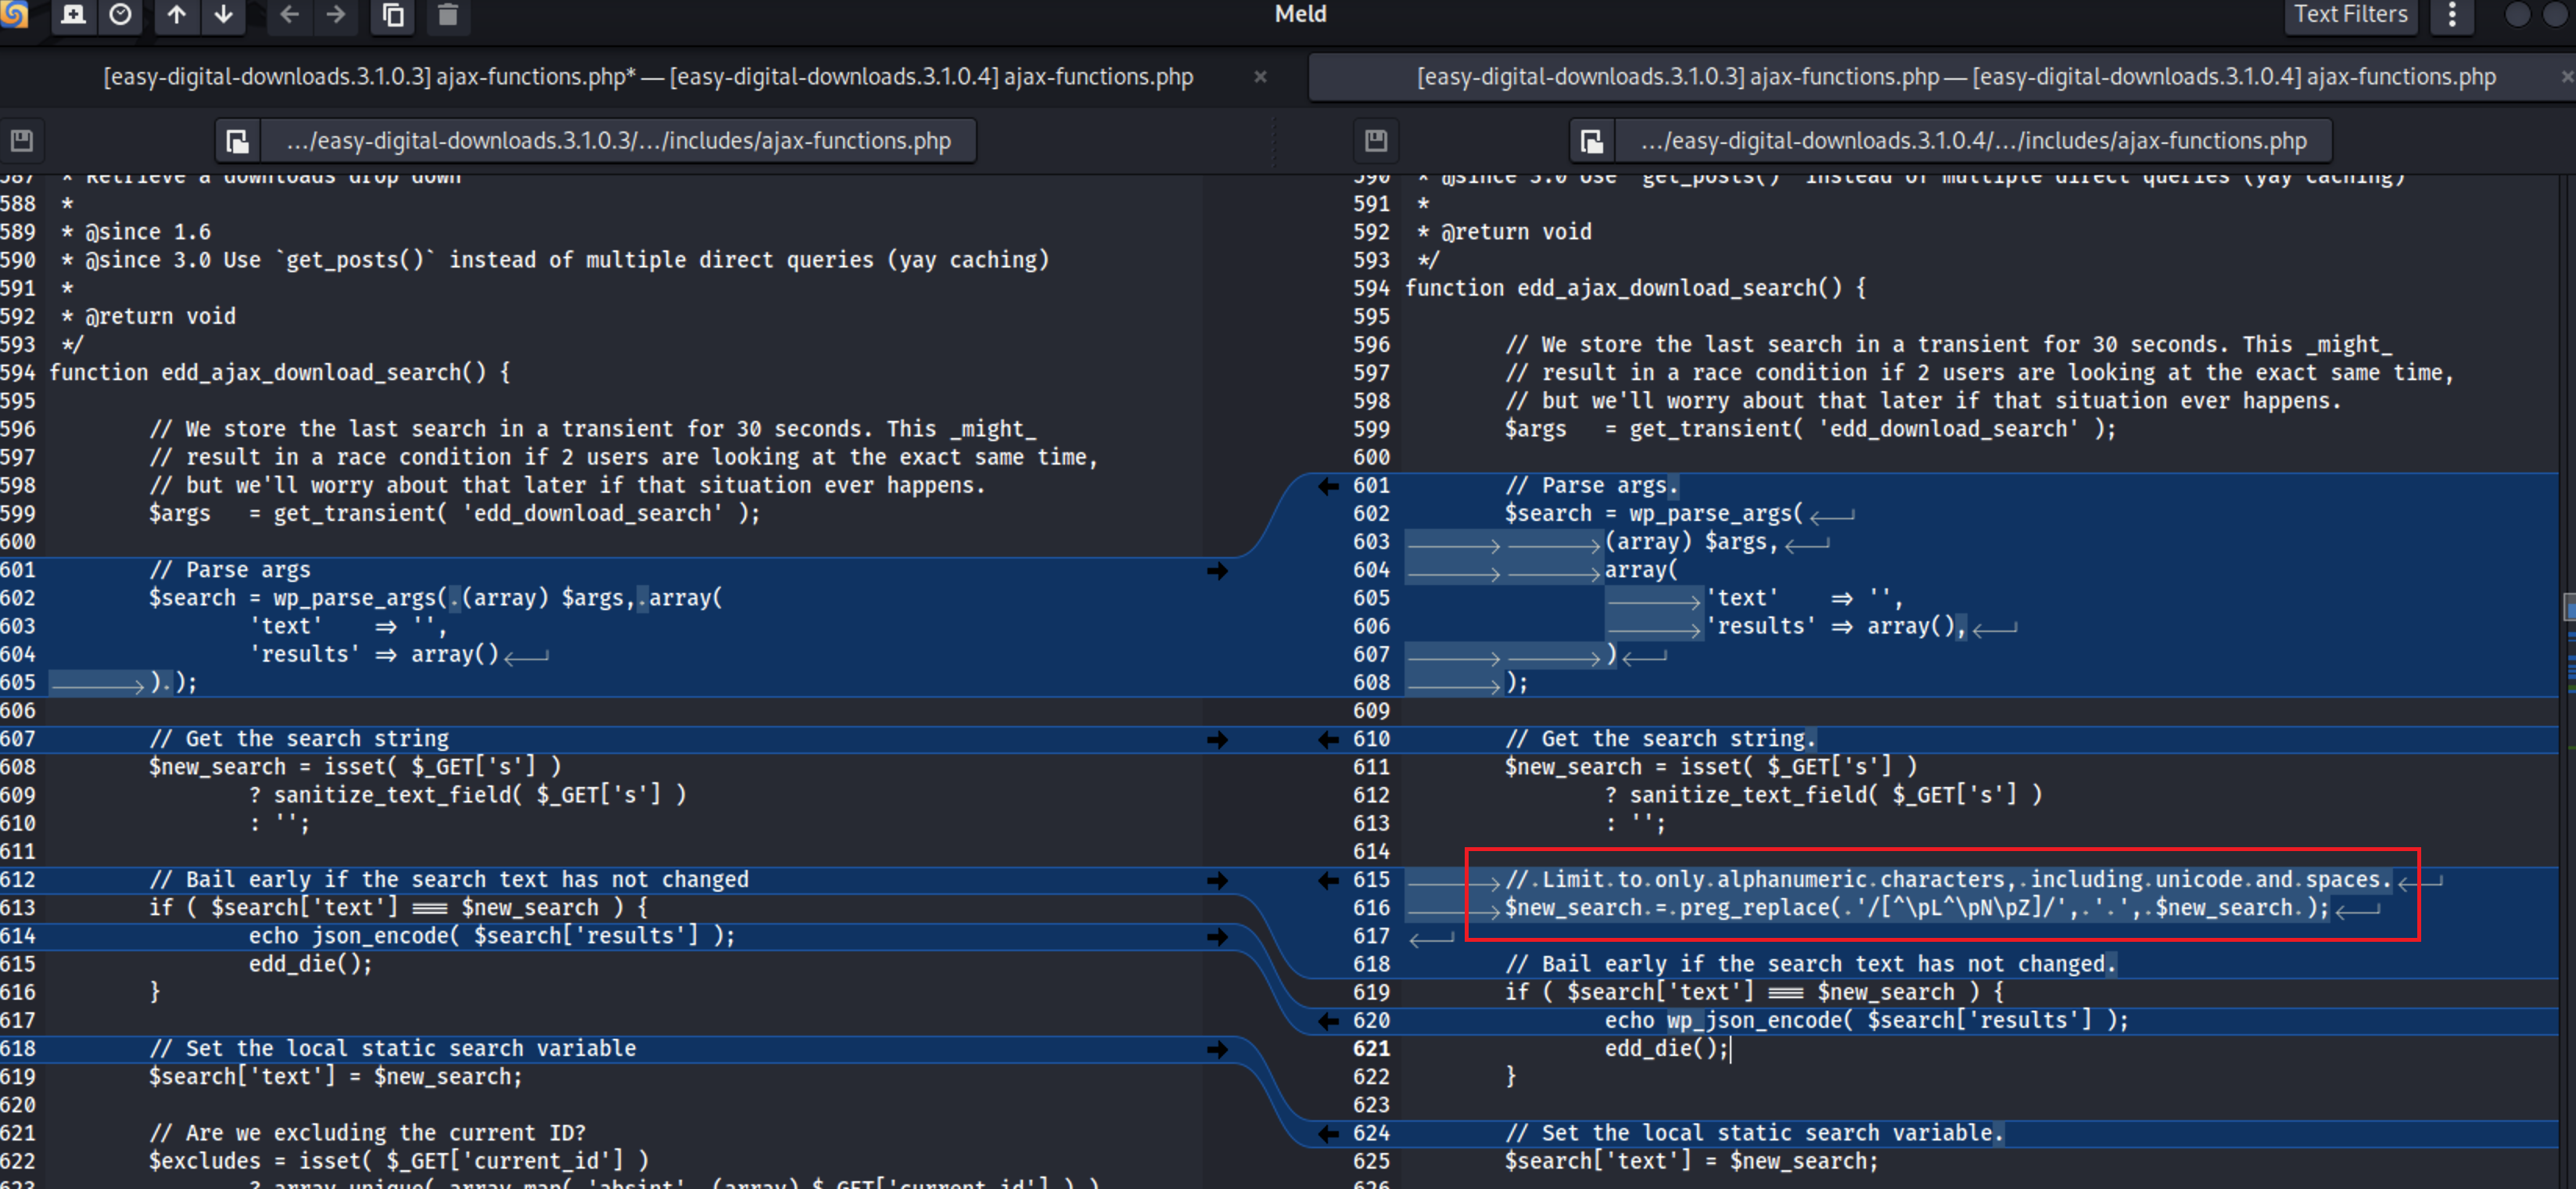
Task: Click right line 620 echo wp_json_encode line
Action: pos(1867,1021)
